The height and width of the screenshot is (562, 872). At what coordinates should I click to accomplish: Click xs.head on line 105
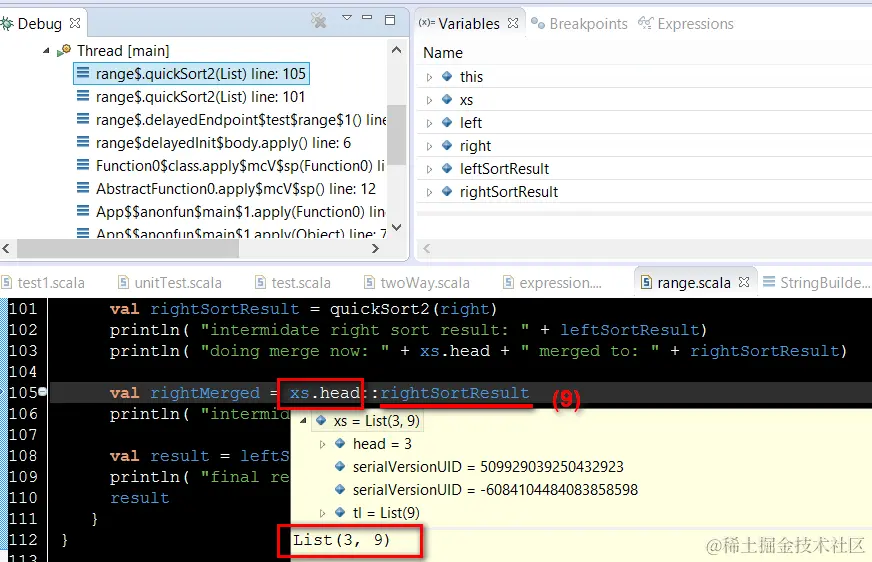(x=324, y=393)
